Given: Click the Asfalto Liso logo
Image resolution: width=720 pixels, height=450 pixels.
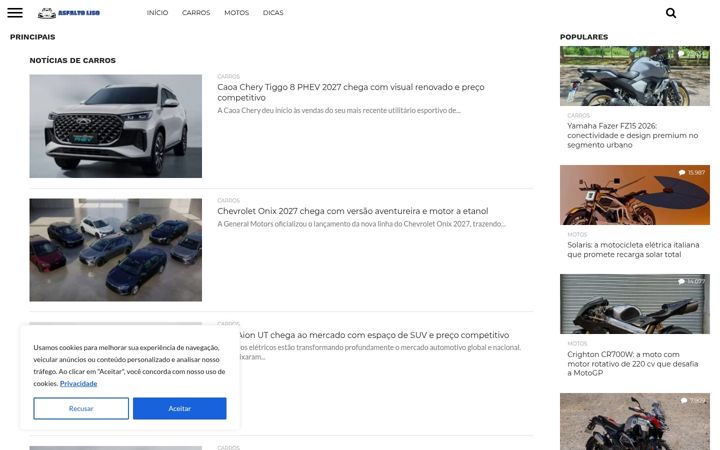Looking at the screenshot, I should 69,13.
